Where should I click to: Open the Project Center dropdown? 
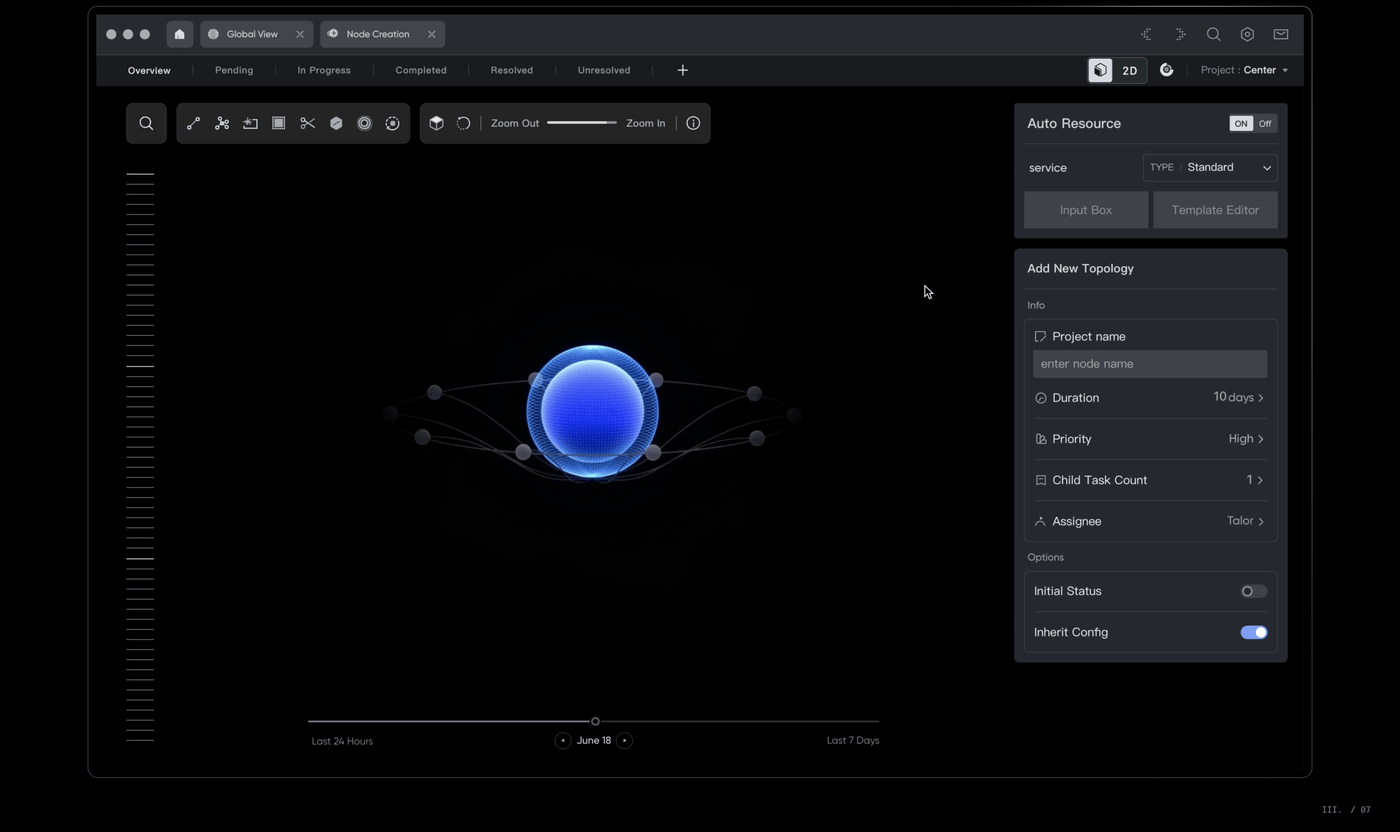1245,70
